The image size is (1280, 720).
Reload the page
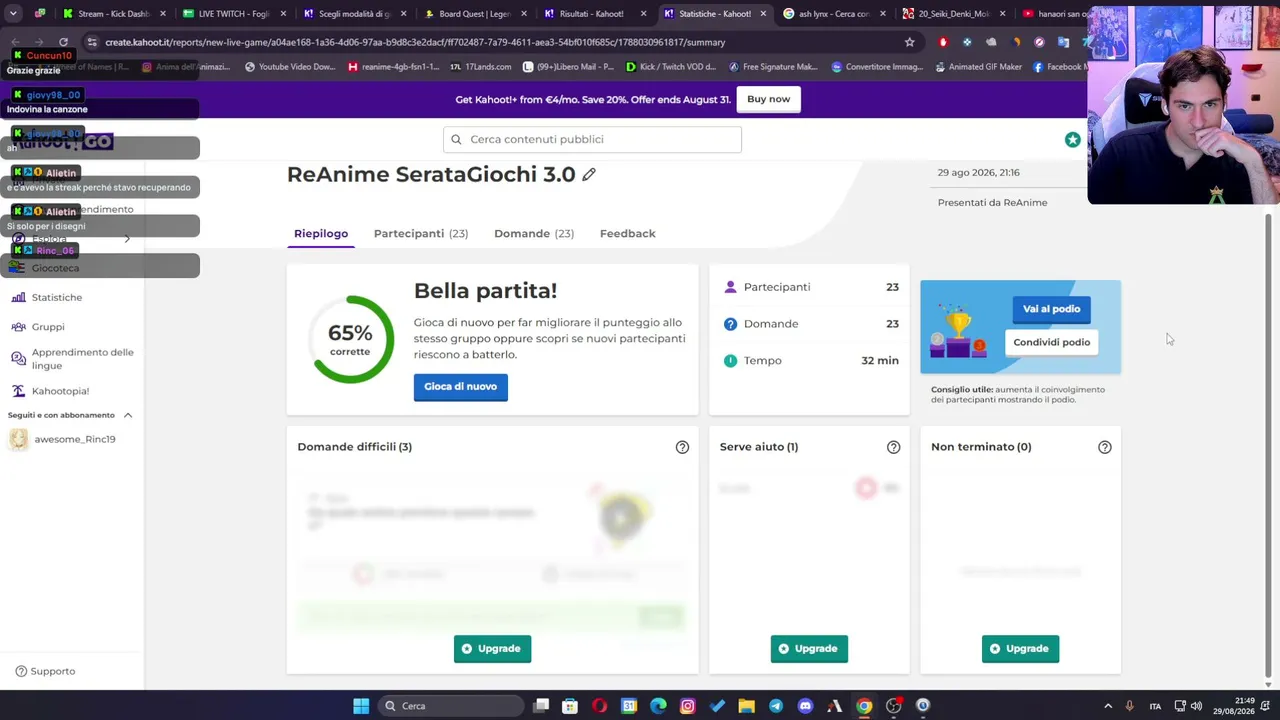tap(63, 42)
